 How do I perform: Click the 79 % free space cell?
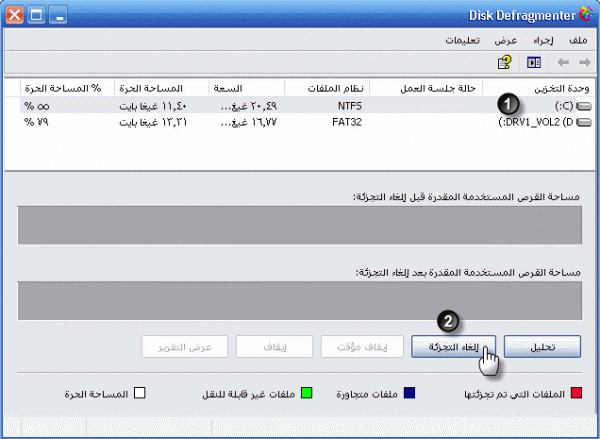click(36, 122)
